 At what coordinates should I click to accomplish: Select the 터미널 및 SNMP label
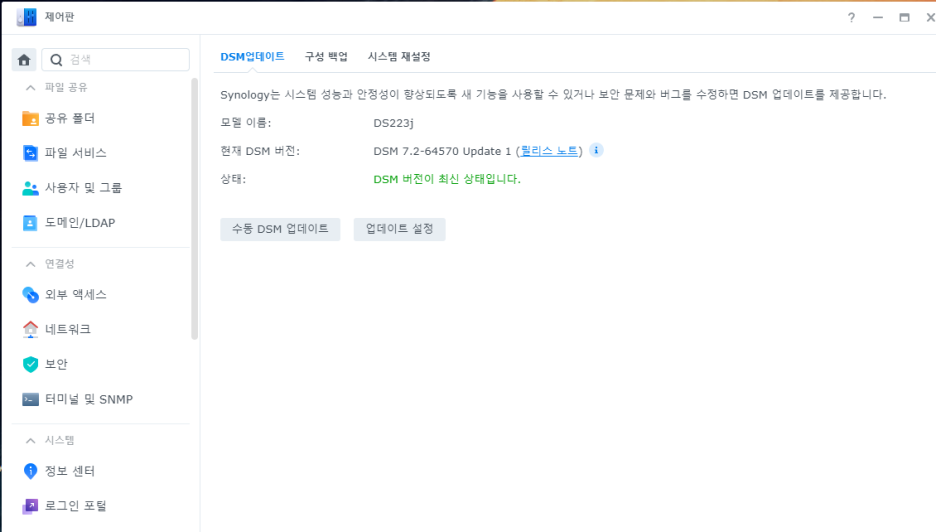pos(89,399)
